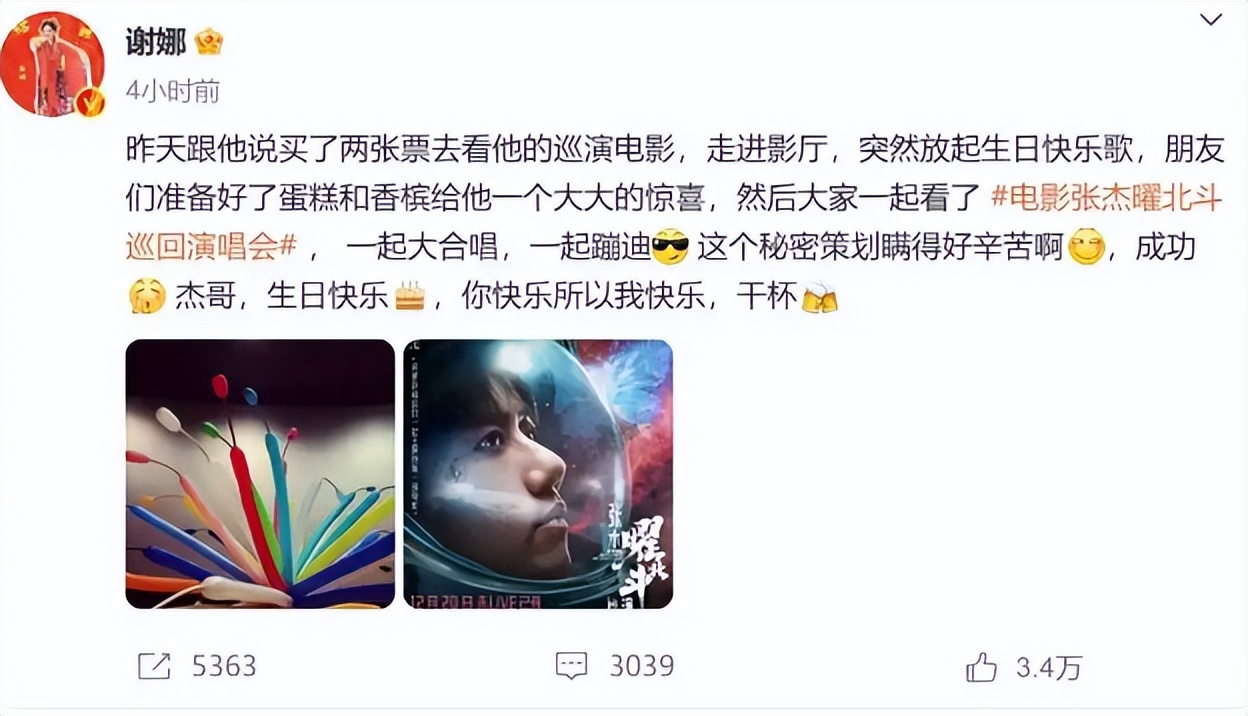Like the post with thumbs-up icon
The image size is (1248, 716).
982,666
